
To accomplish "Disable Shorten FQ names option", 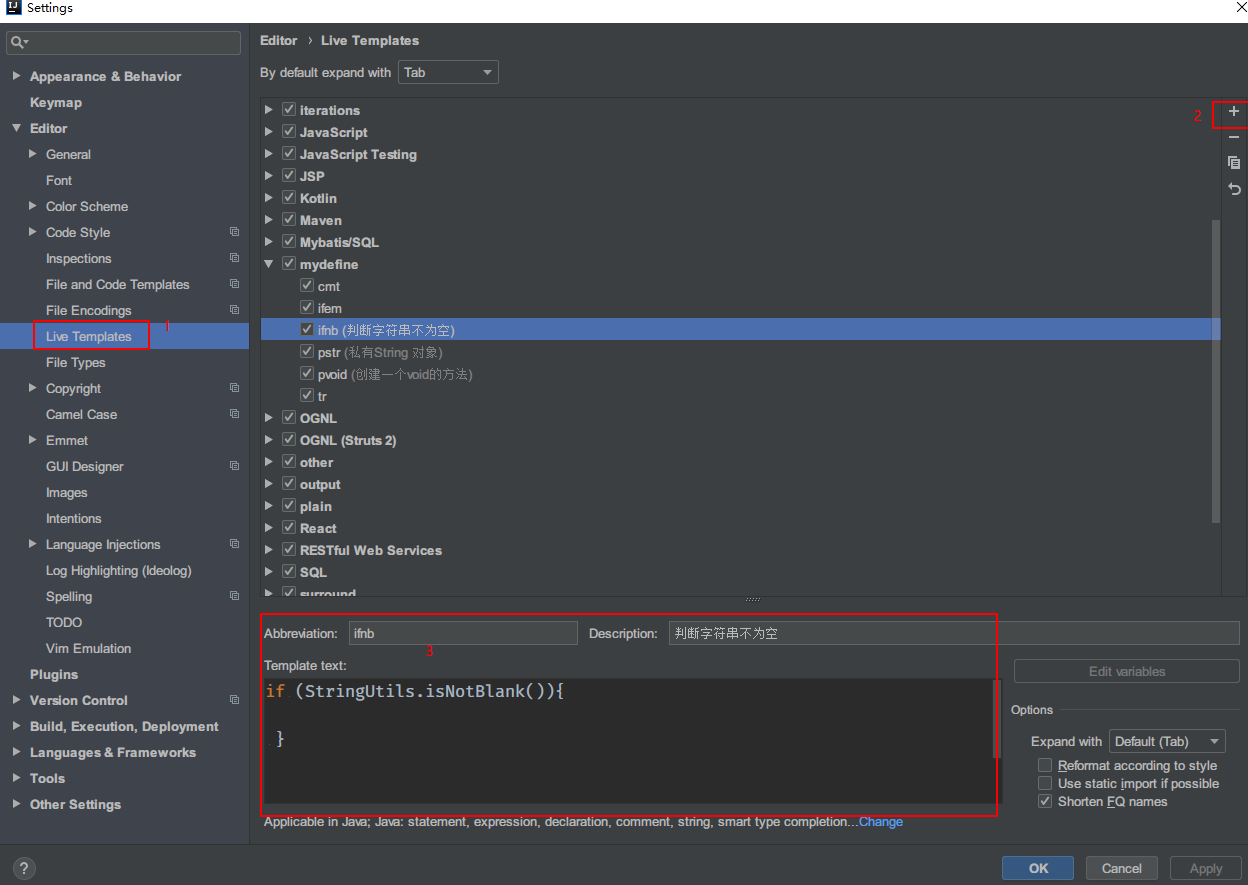I will pyautogui.click(x=1045, y=802).
